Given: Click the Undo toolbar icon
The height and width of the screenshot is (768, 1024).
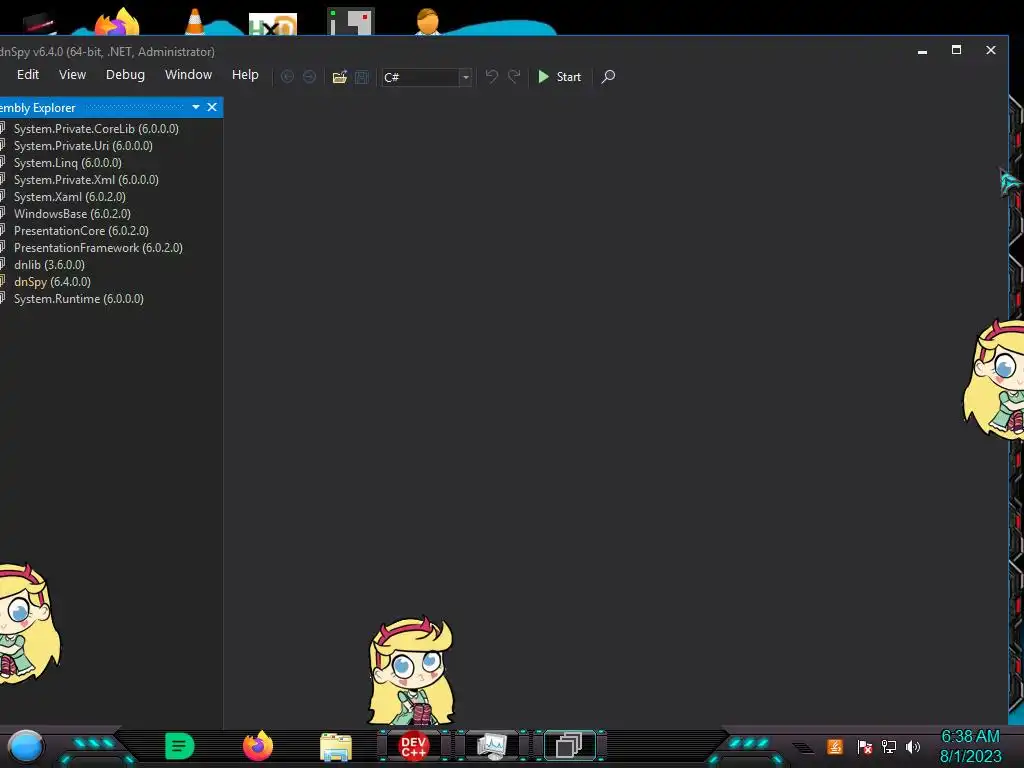Looking at the screenshot, I should pos(492,76).
